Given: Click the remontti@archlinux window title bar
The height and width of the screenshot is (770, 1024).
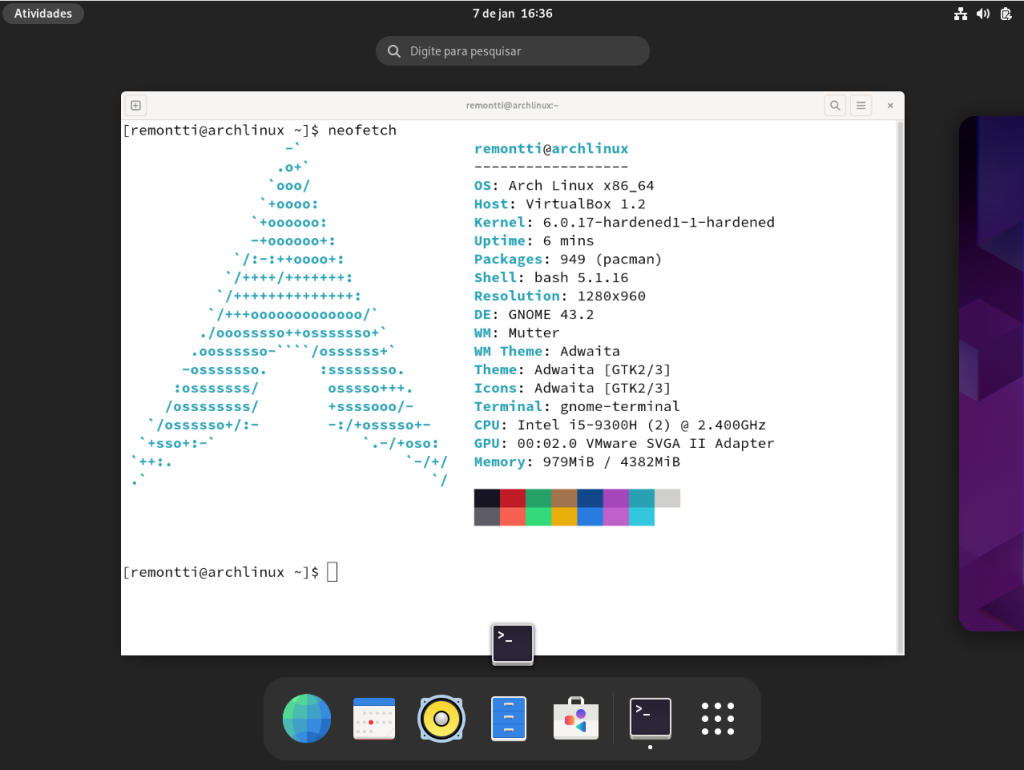Looking at the screenshot, I should click(512, 104).
